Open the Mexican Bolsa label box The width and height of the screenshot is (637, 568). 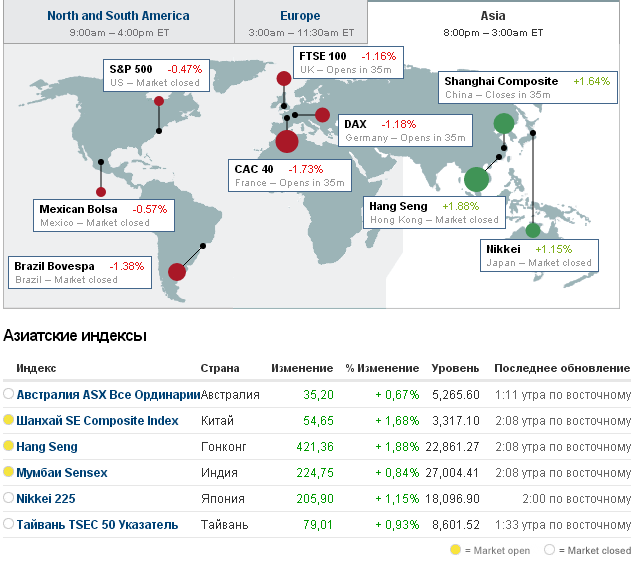pyautogui.click(x=104, y=215)
